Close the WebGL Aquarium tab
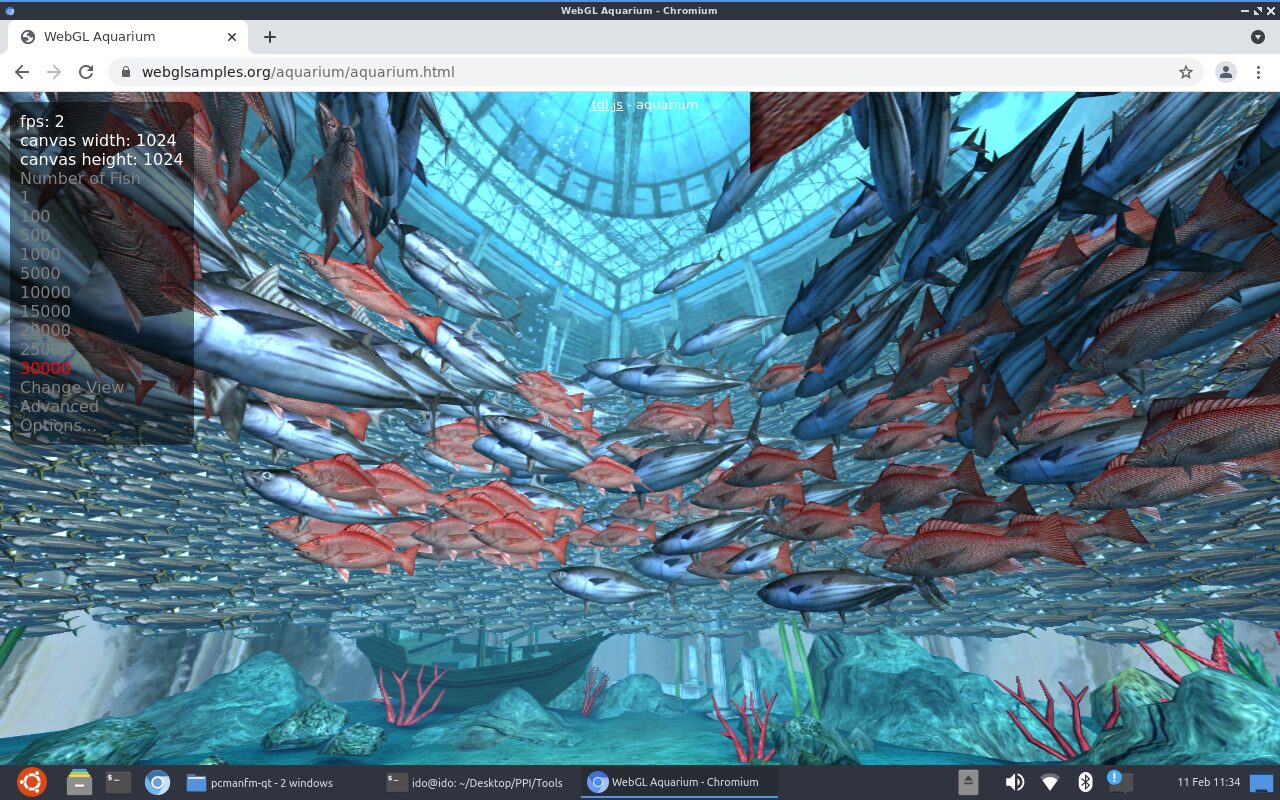Image resolution: width=1280 pixels, height=800 pixels. pyautogui.click(x=232, y=37)
